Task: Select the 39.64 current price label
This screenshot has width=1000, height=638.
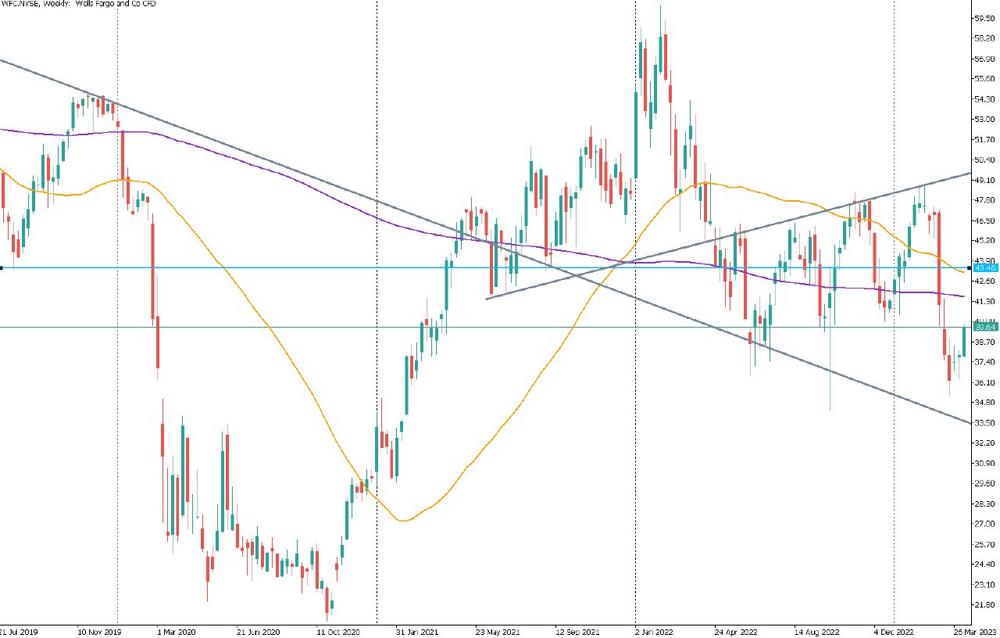Action: [985, 327]
